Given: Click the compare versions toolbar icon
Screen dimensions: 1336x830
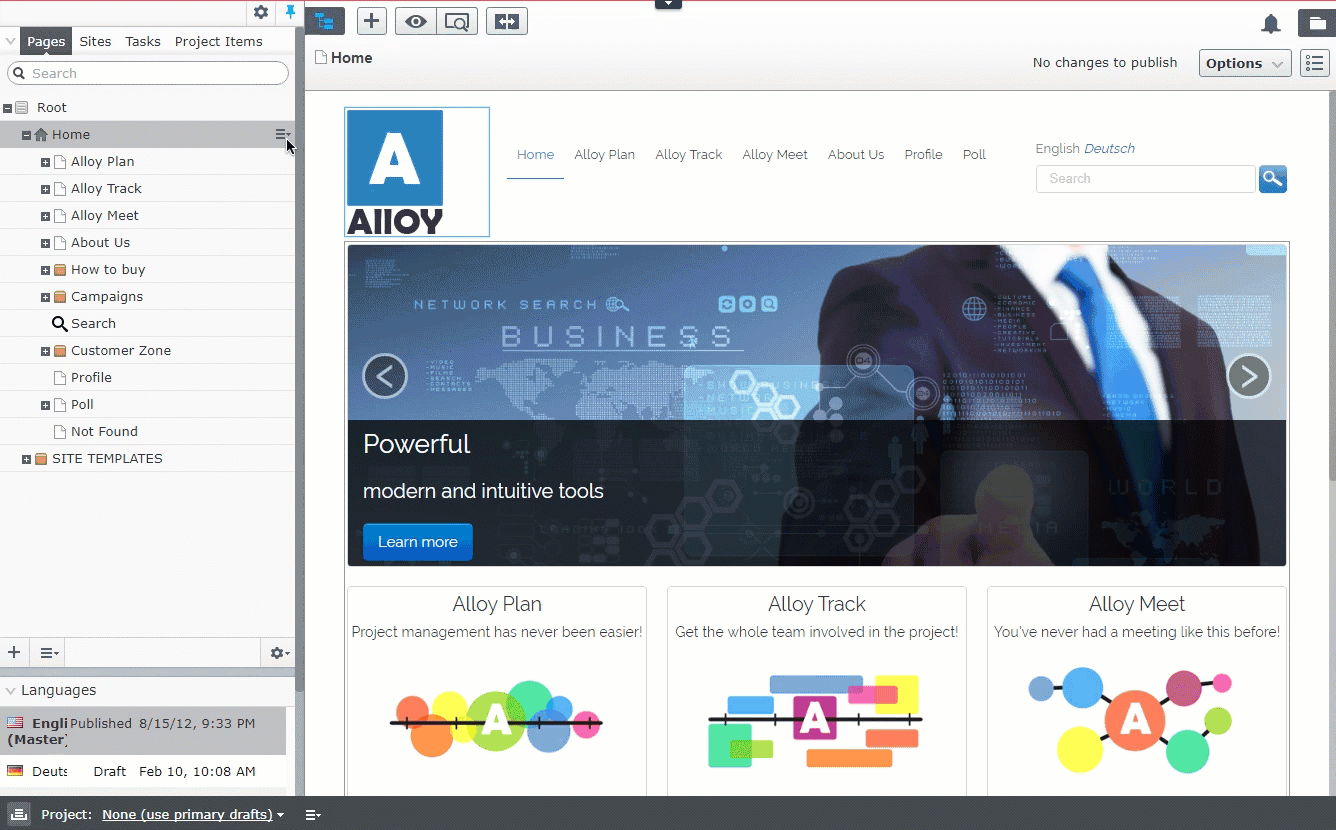Looking at the screenshot, I should 507,21.
